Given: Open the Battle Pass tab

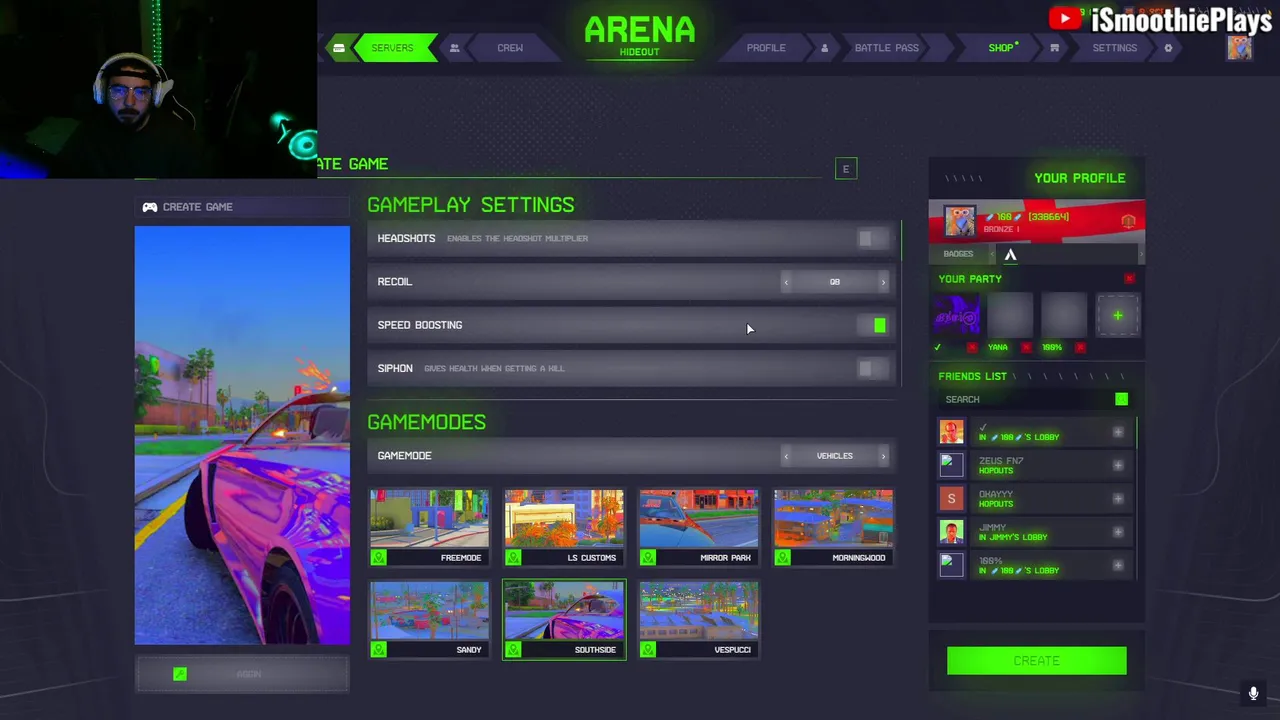Looking at the screenshot, I should coord(886,48).
